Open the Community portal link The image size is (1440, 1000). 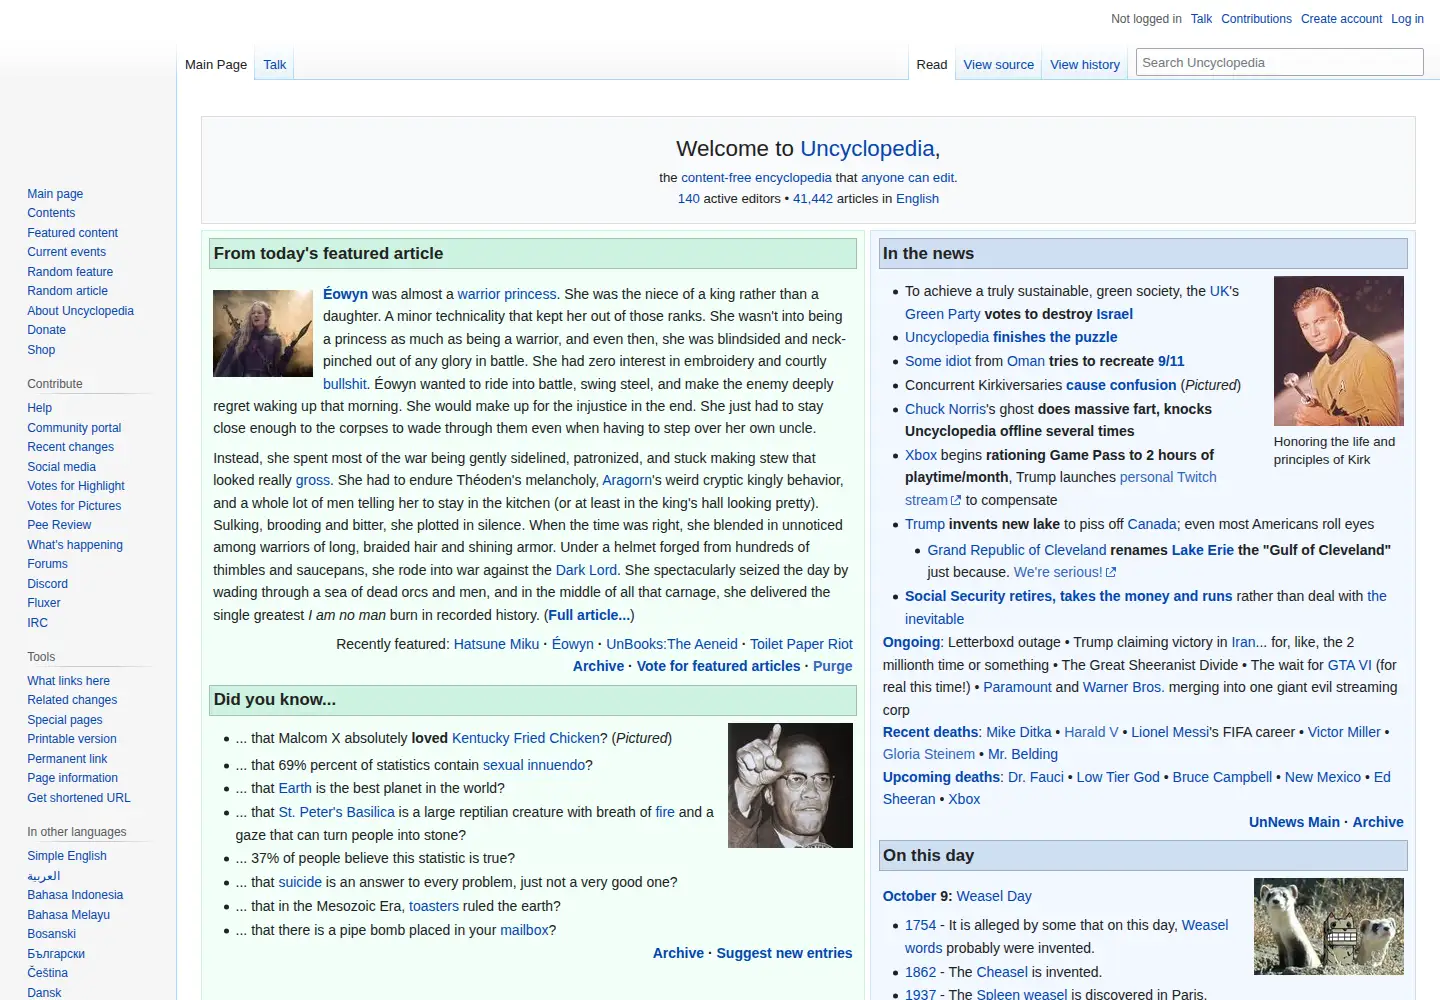pos(74,428)
